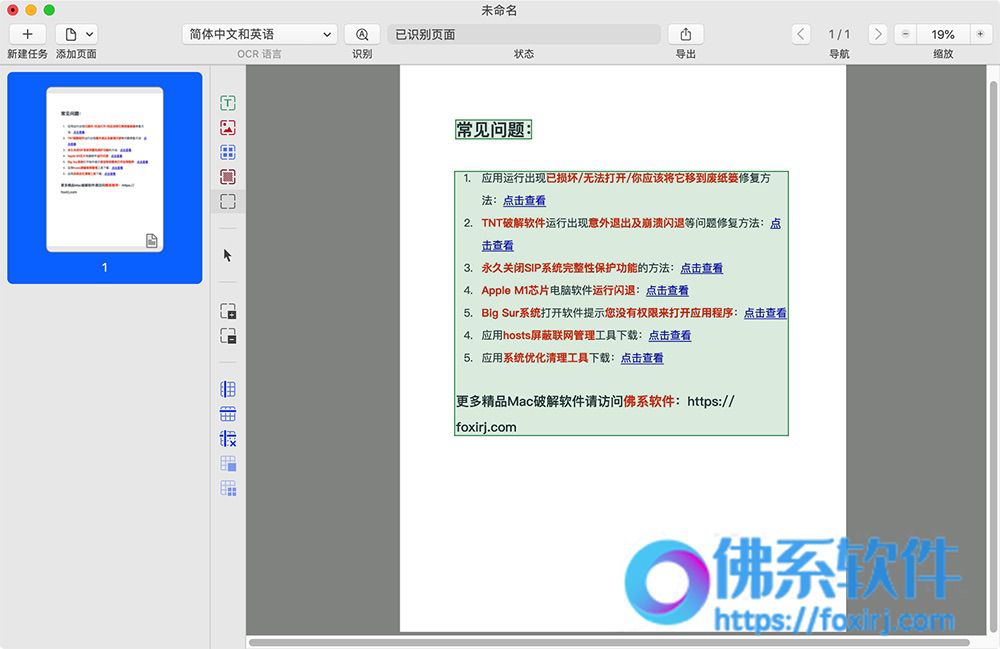Click the remove table separator icon
Image resolution: width=1000 pixels, height=649 pixels.
point(228,439)
